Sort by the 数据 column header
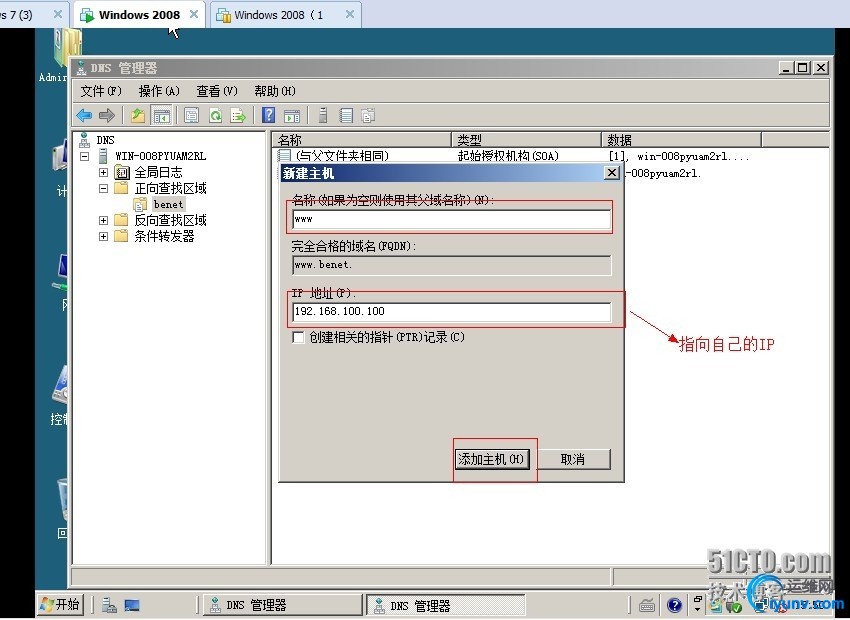Image resolution: width=850 pixels, height=620 pixels. [681, 140]
